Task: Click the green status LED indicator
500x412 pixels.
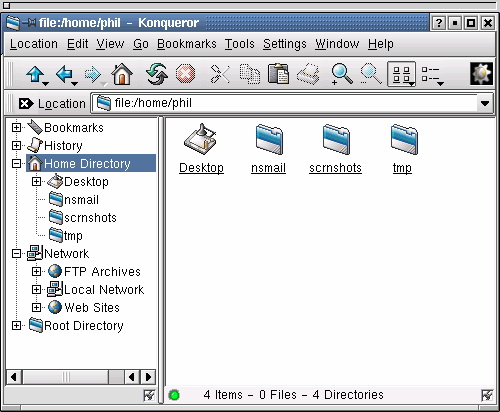Action: pos(174,395)
